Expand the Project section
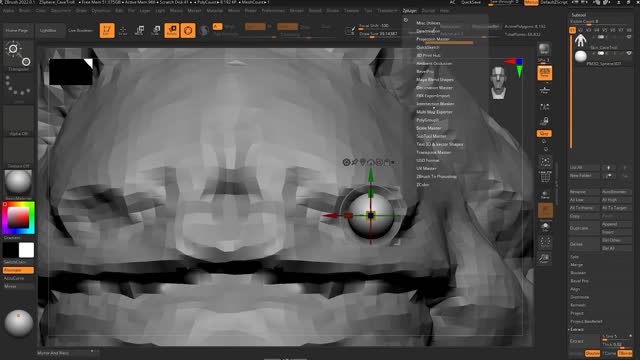The height and width of the screenshot is (360, 640). point(577,313)
